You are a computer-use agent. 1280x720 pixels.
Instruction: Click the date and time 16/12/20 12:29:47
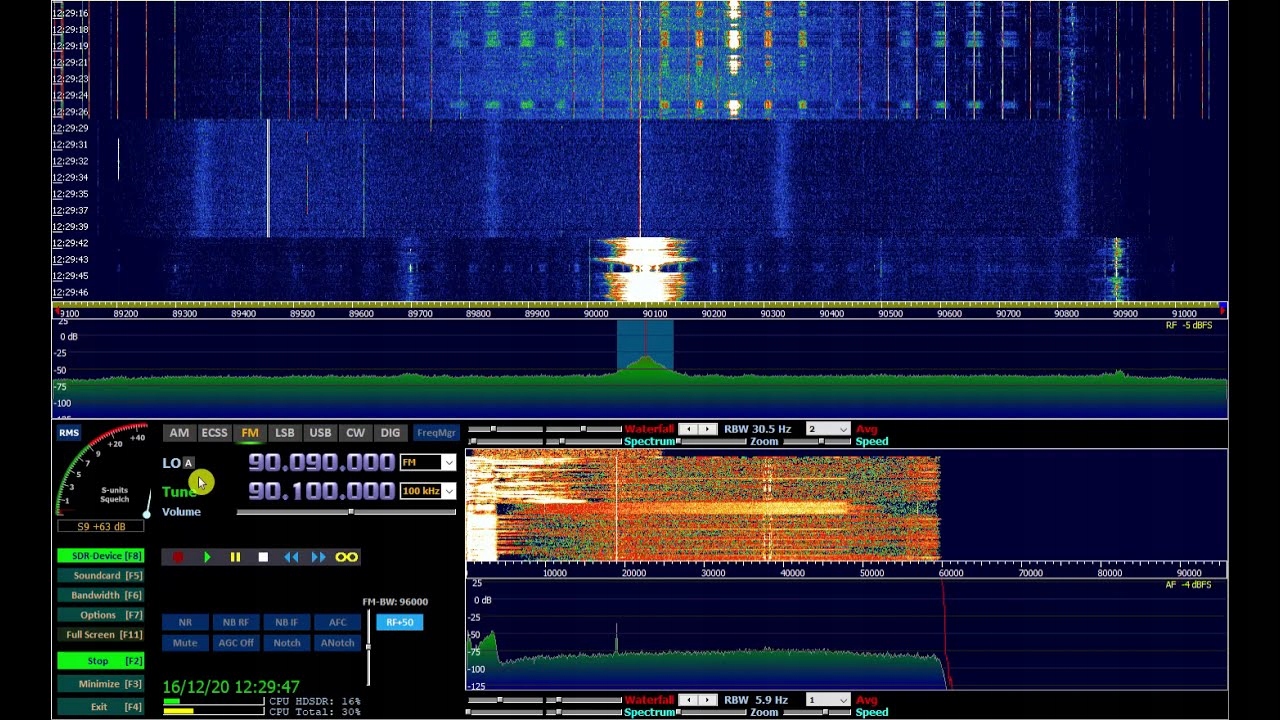click(x=231, y=687)
